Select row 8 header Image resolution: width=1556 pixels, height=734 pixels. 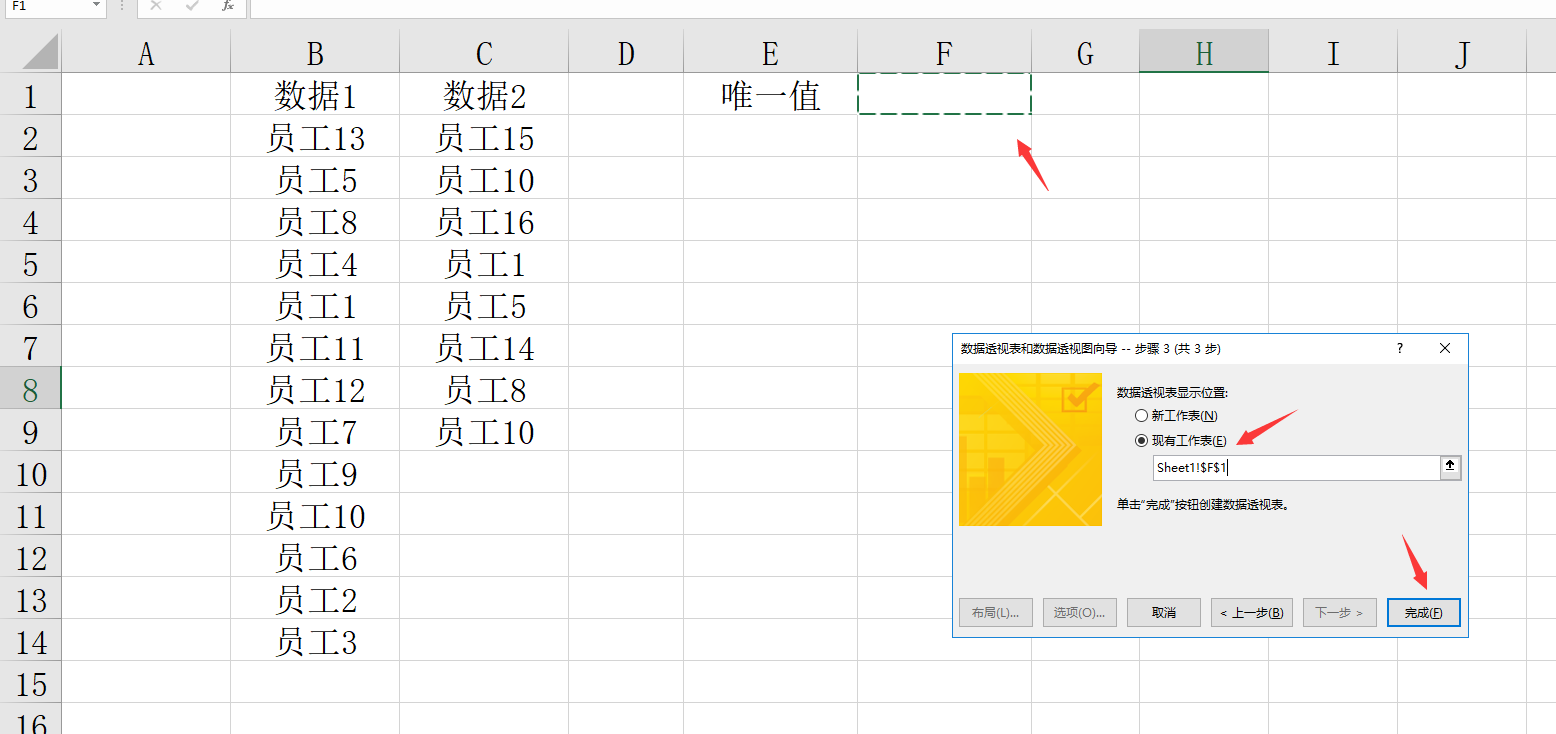tap(31, 390)
